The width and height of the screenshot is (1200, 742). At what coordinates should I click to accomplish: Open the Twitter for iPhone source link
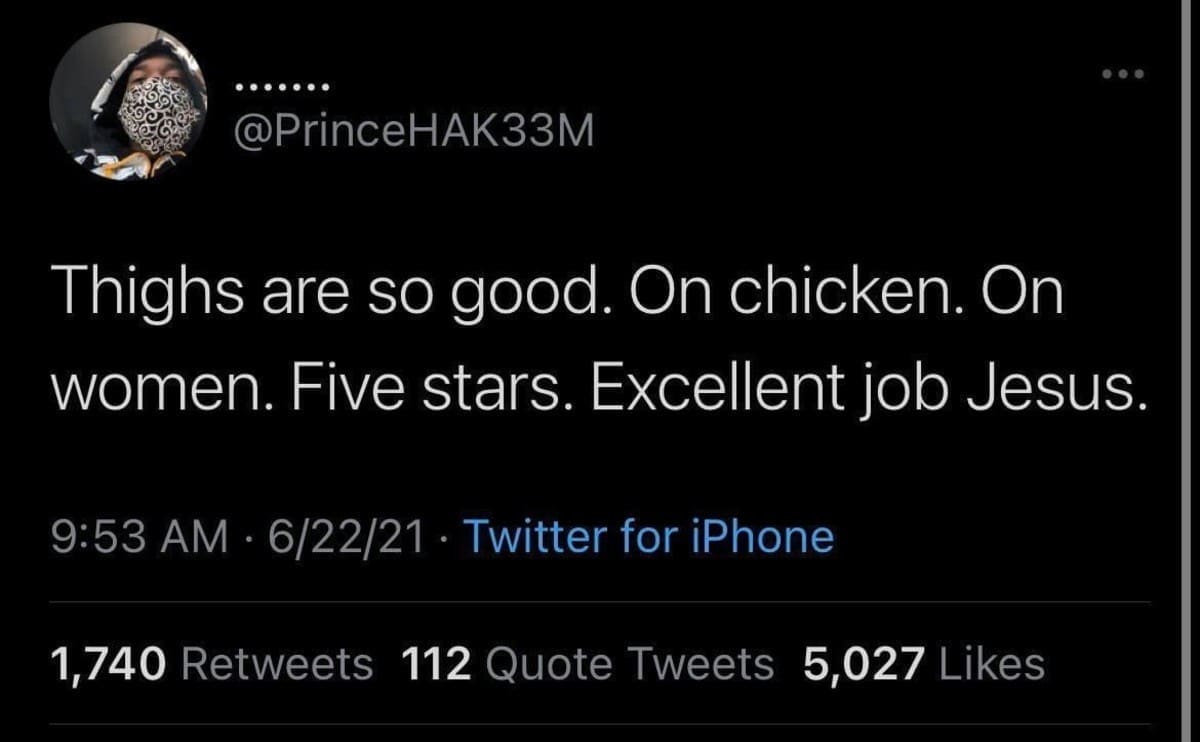click(648, 537)
